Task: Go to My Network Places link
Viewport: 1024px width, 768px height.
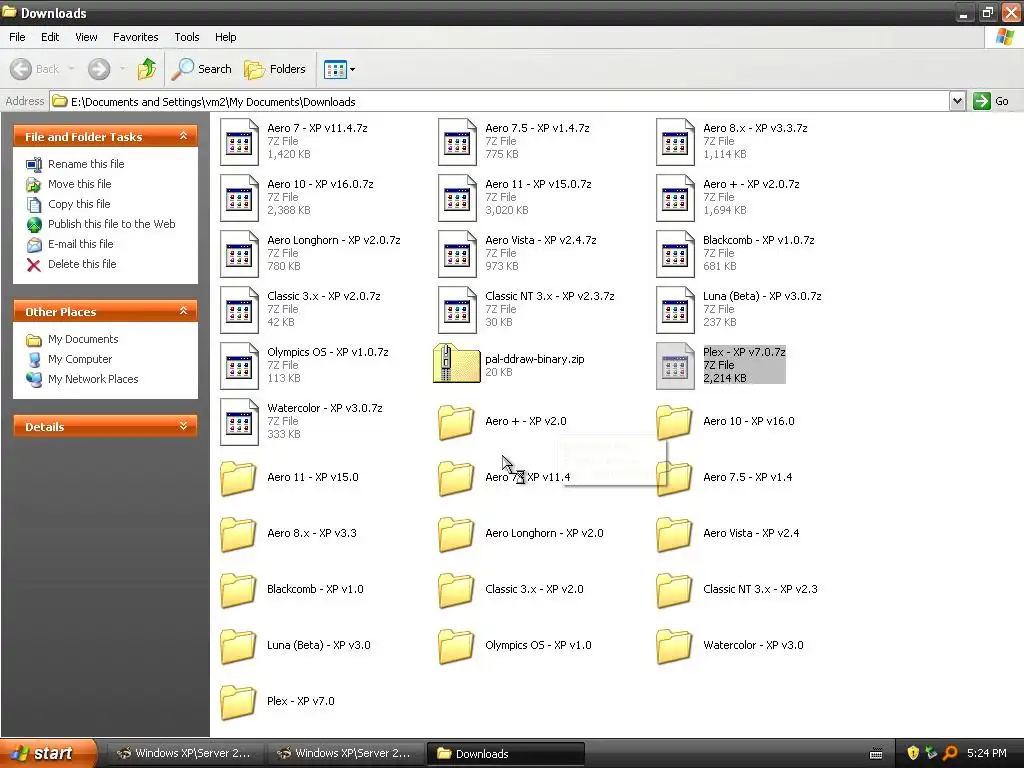Action: click(93, 379)
